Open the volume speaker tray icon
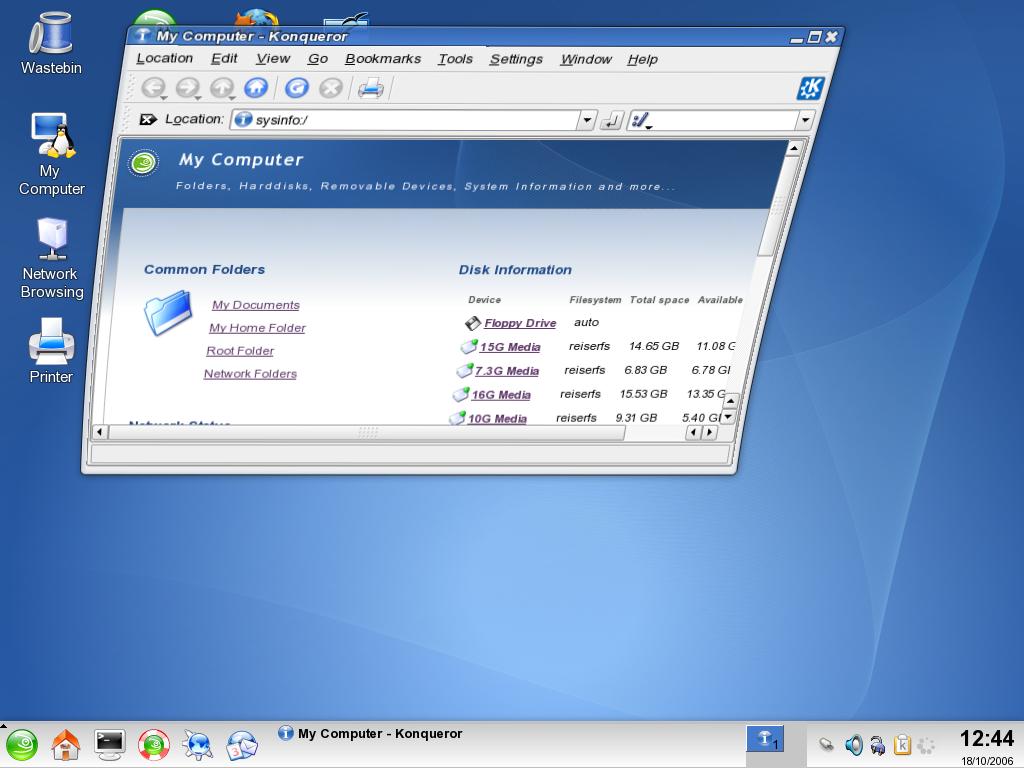This screenshot has width=1024, height=768. click(853, 744)
